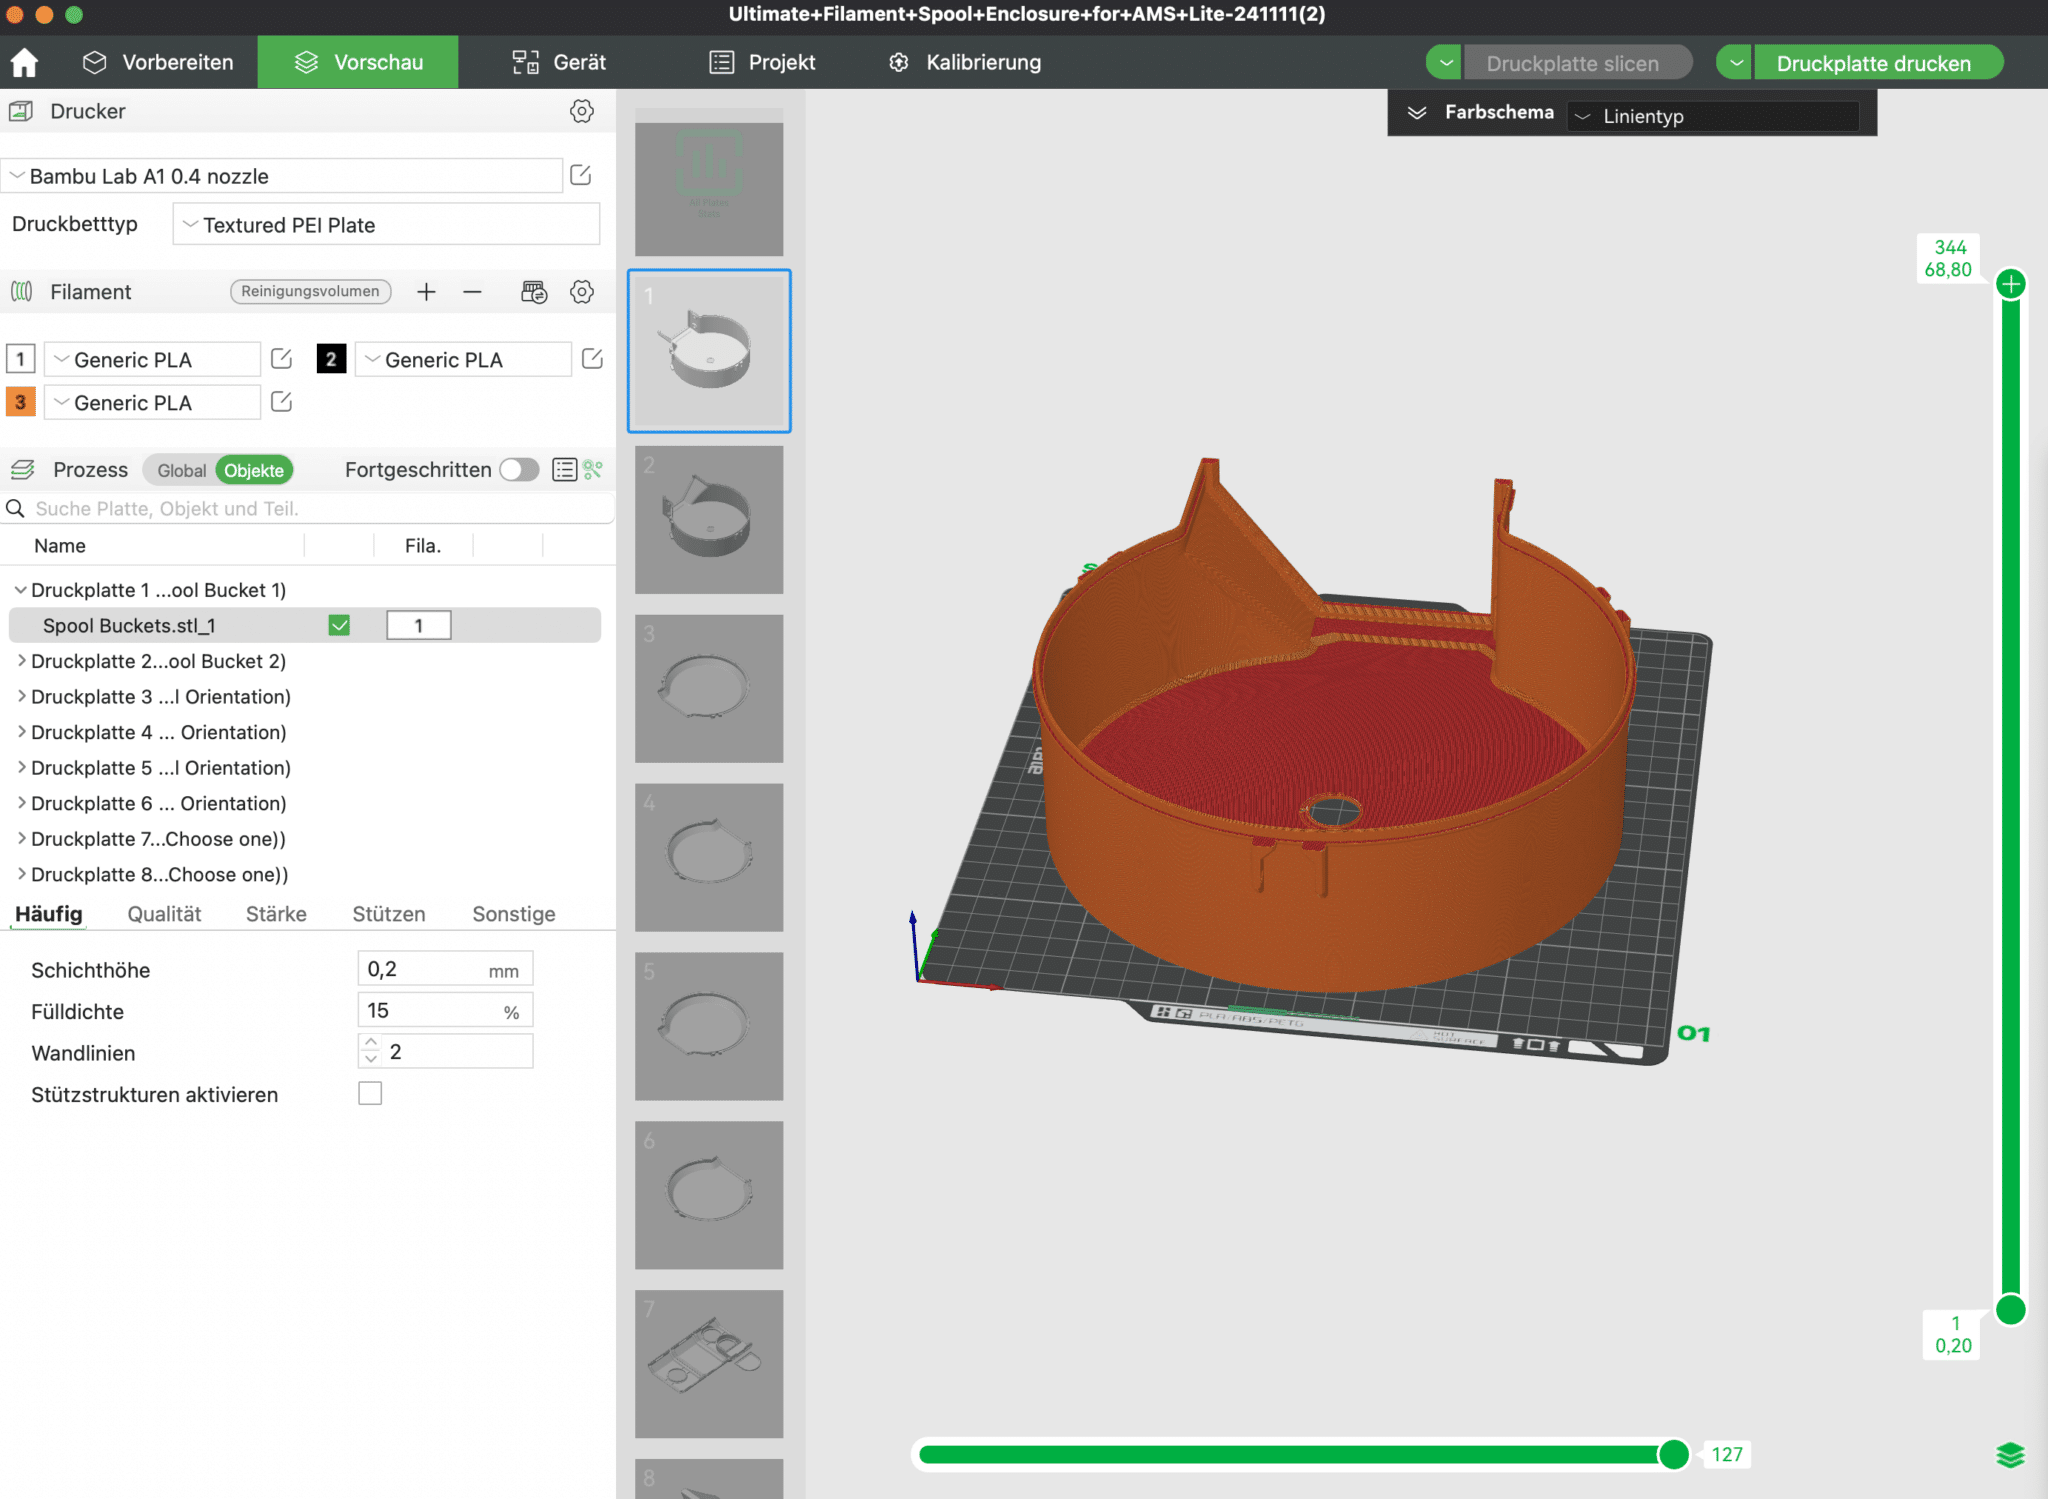Open the Farbschema Linientyp dropdown

[x=1712, y=116]
